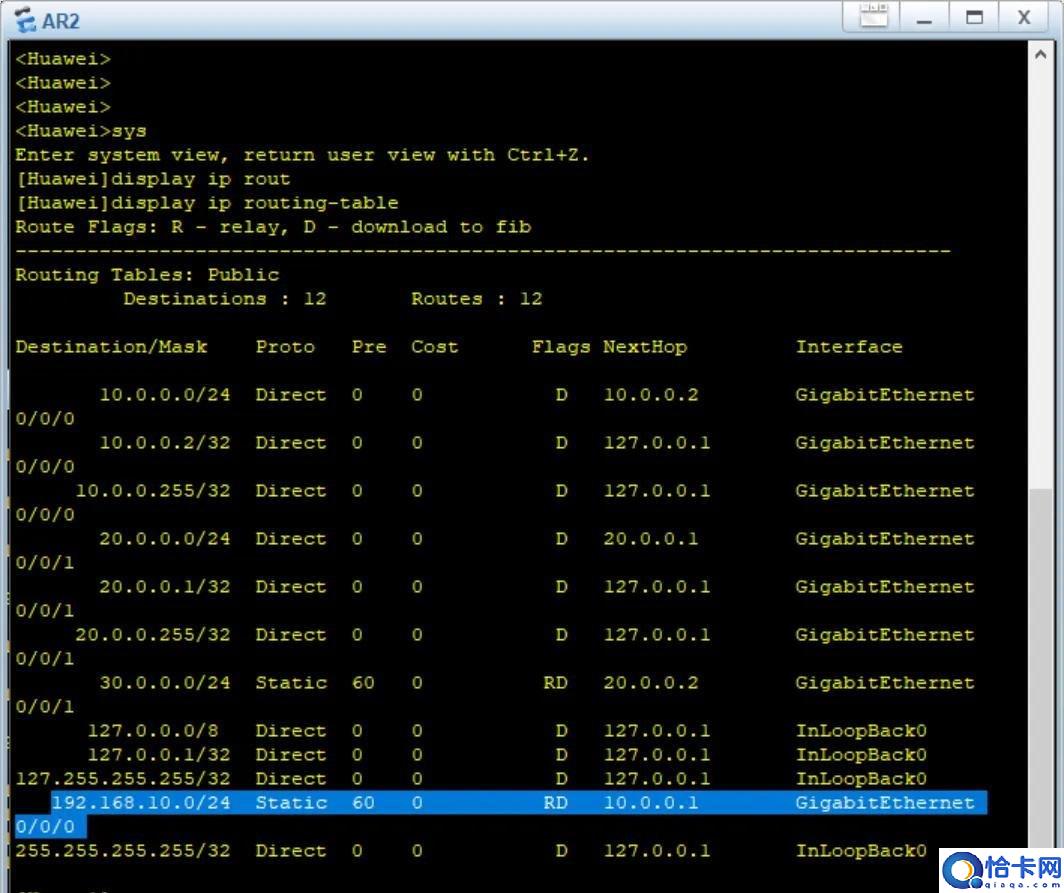Click the Cost column header
Viewport: 1064px width, 893px height.
435,347
